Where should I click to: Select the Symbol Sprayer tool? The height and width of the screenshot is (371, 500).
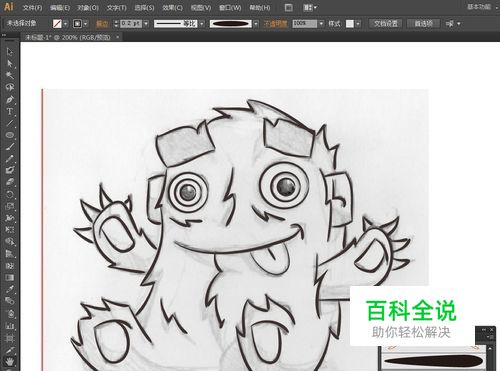(10, 313)
